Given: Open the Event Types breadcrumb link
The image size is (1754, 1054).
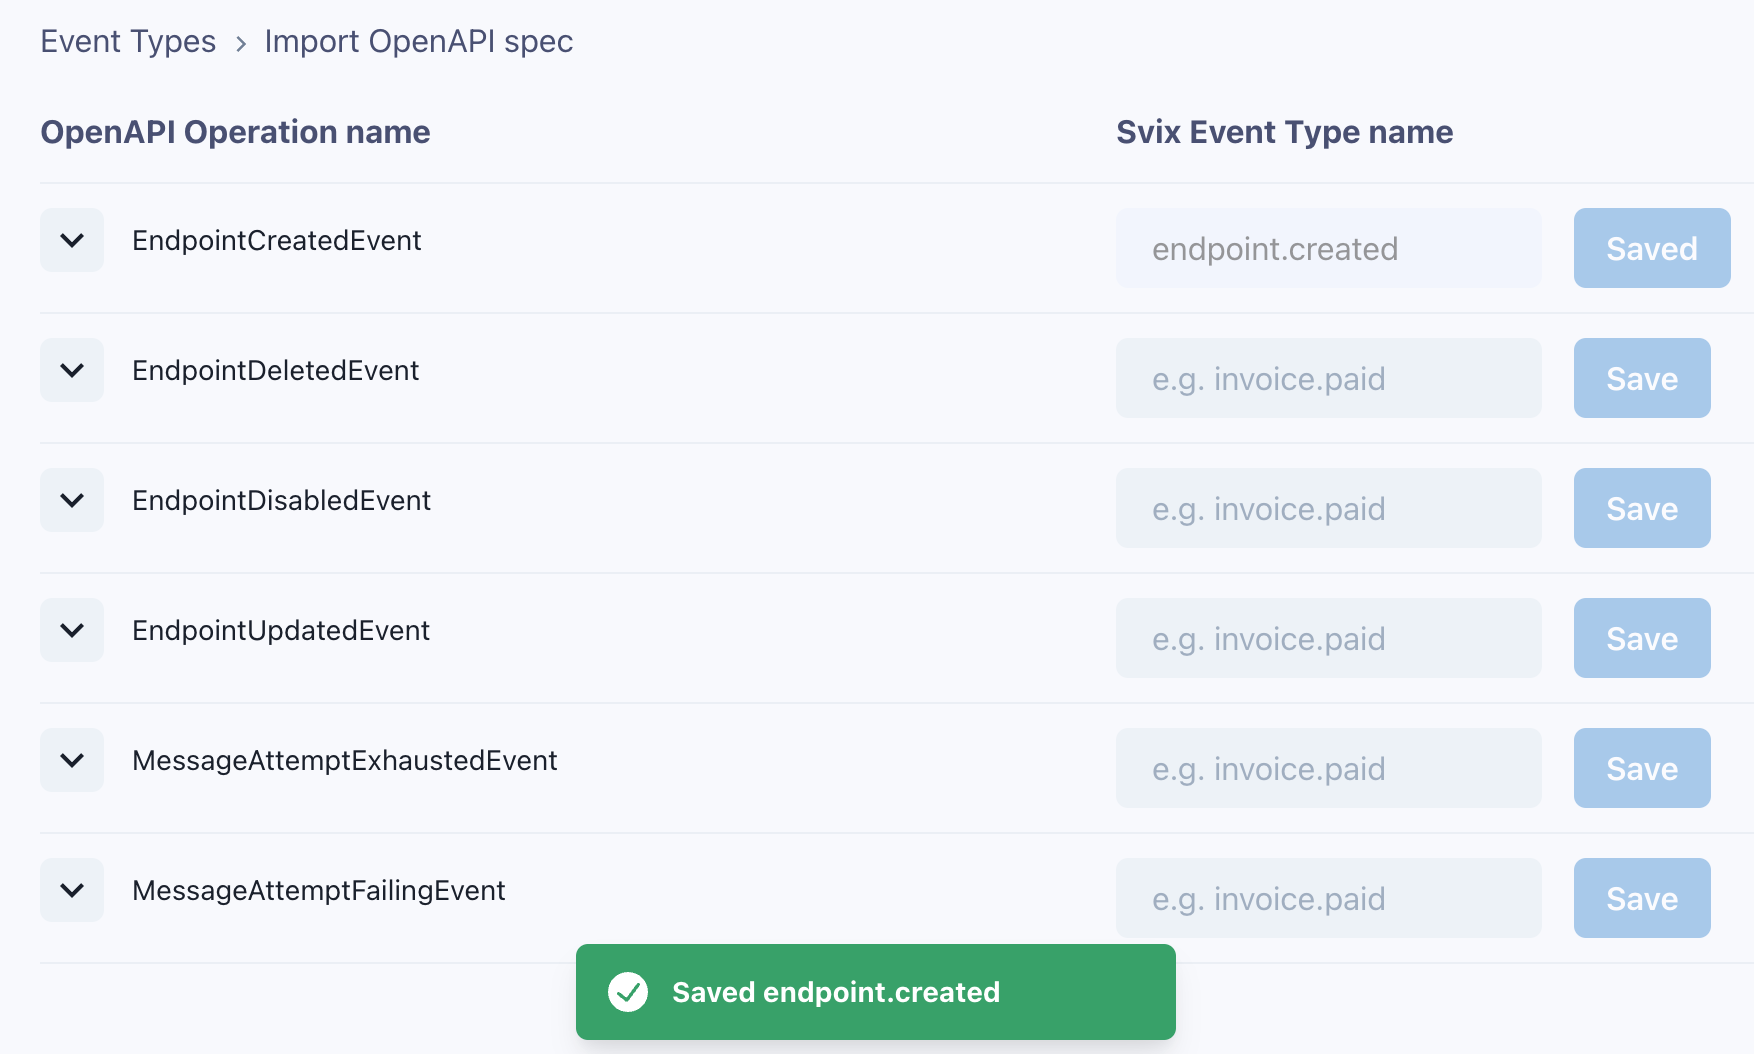Looking at the screenshot, I should click(127, 41).
